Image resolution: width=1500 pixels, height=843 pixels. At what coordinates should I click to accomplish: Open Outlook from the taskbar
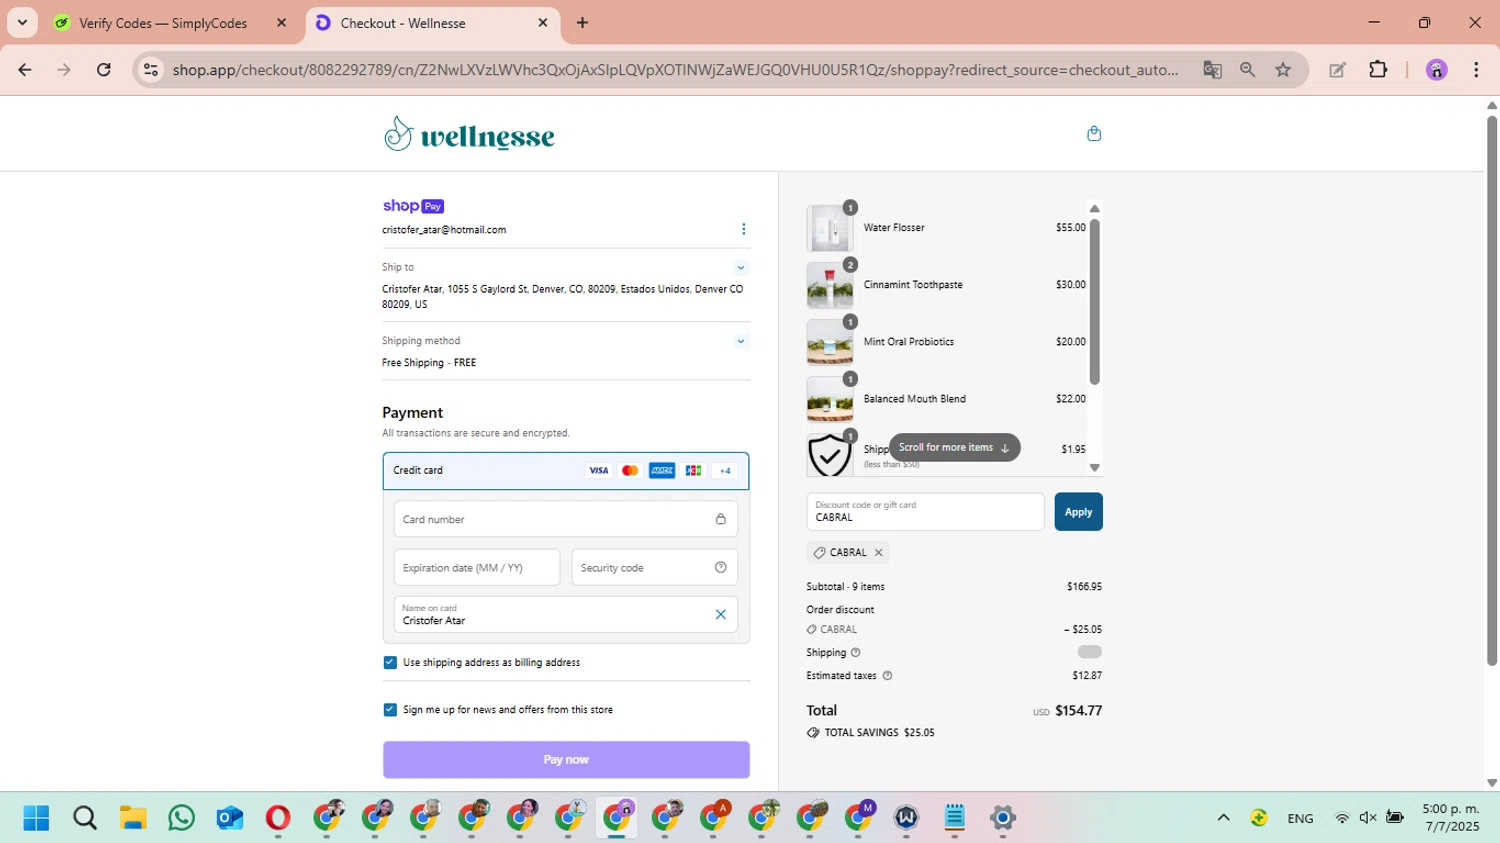point(230,818)
